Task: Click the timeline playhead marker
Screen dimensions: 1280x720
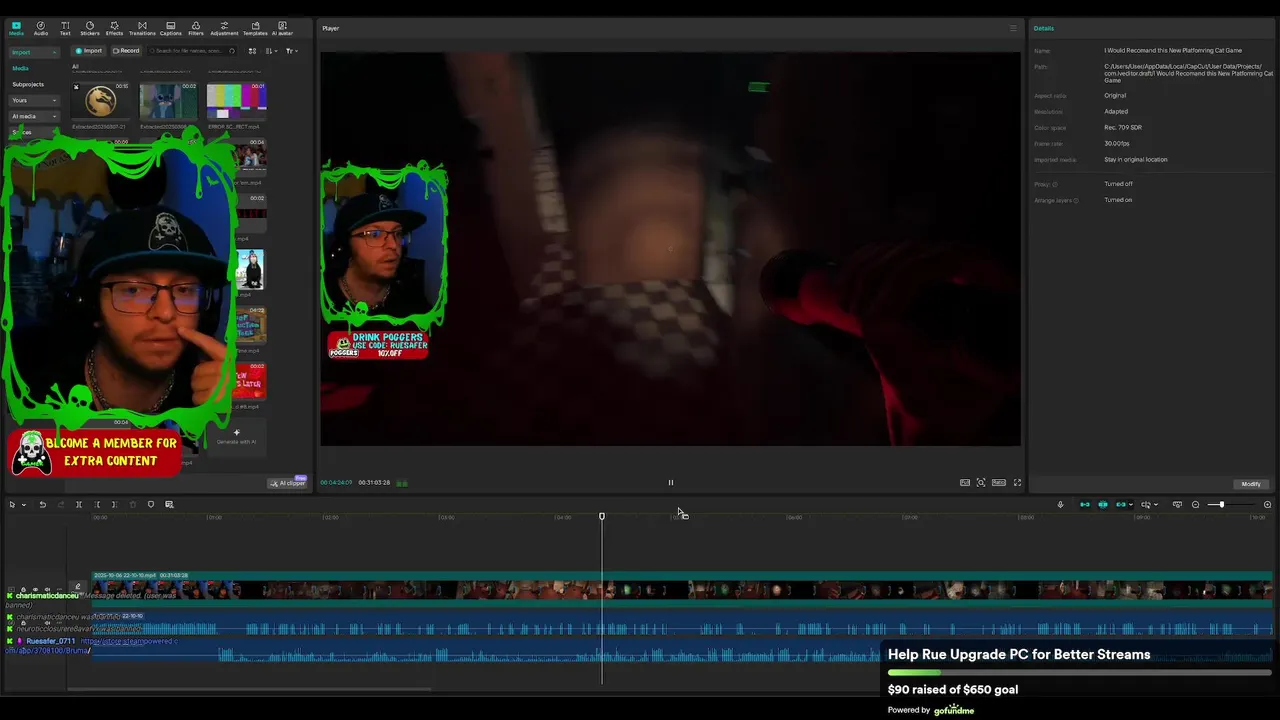Action: pos(602,516)
